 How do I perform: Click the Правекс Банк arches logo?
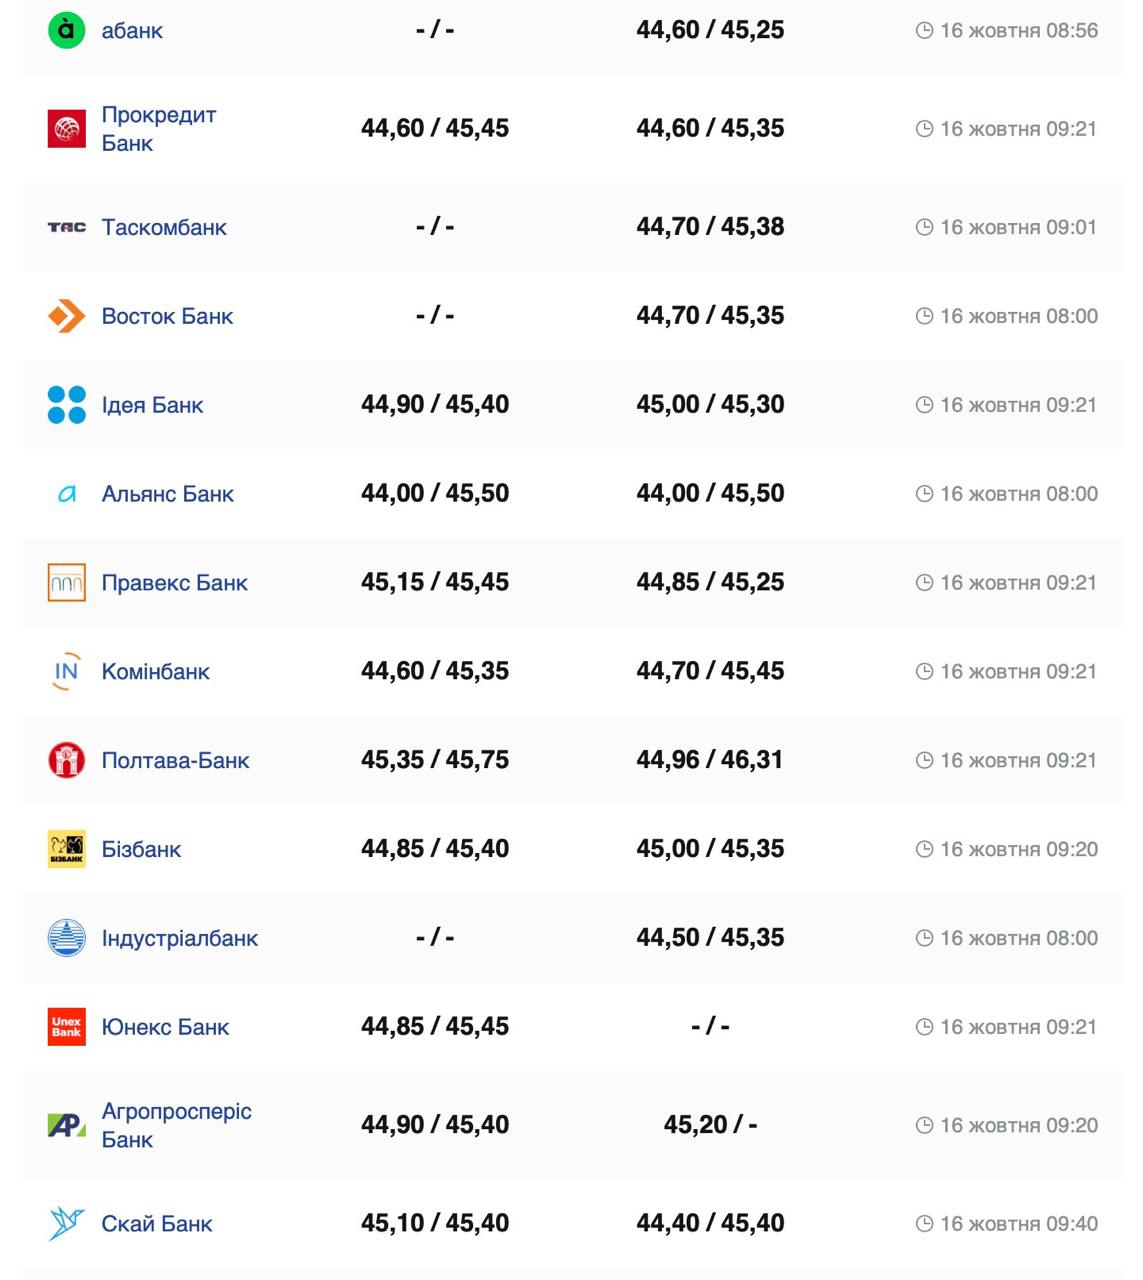point(66,583)
